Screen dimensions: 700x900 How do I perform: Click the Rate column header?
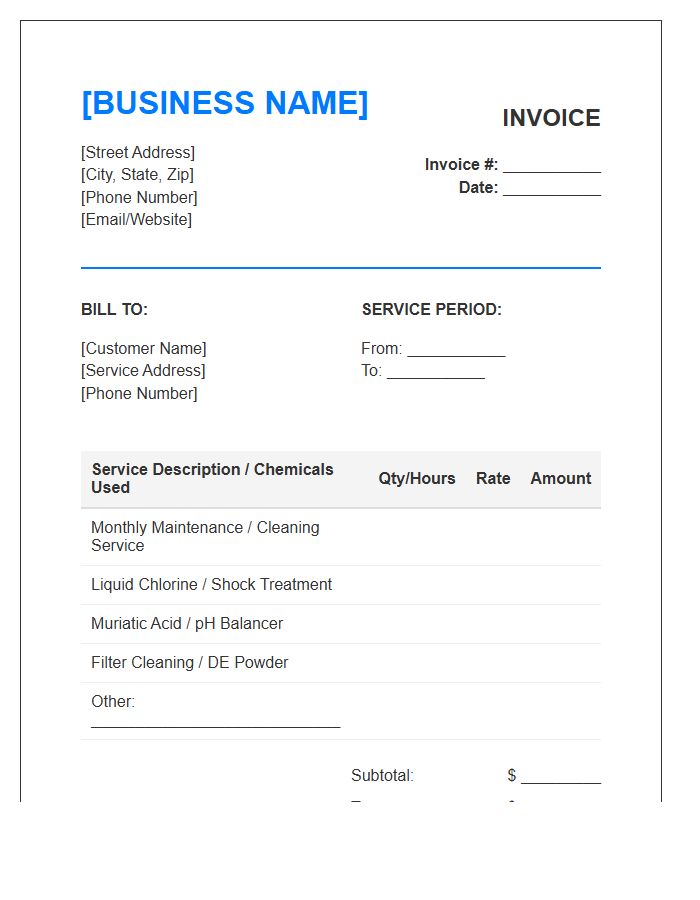493,479
